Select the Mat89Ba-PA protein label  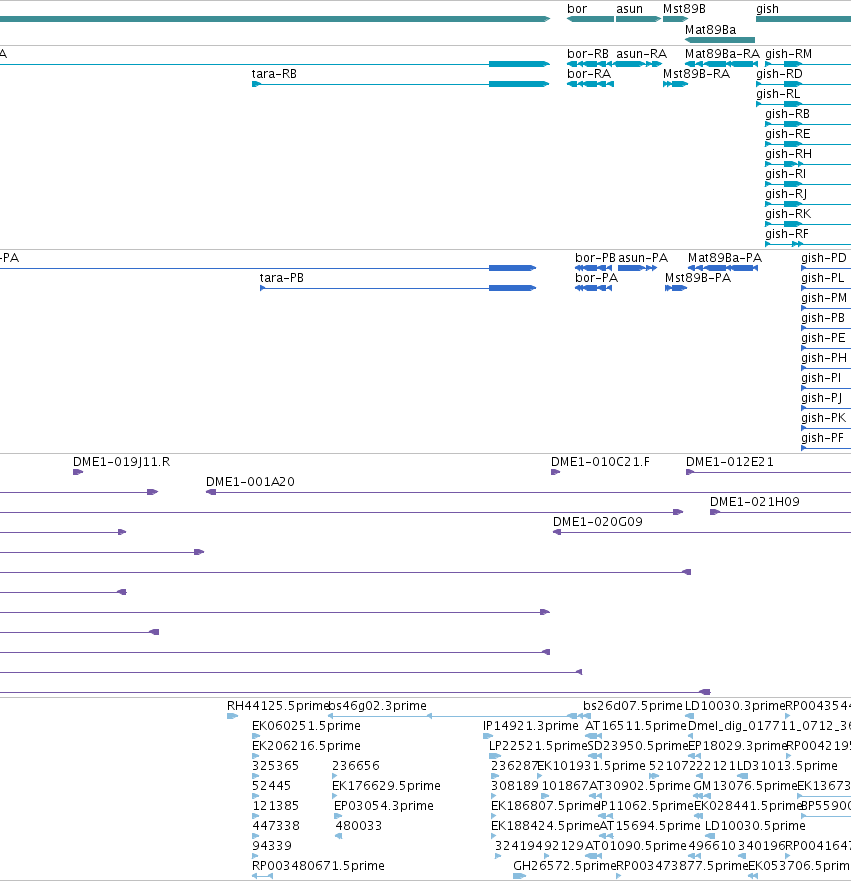(725, 258)
